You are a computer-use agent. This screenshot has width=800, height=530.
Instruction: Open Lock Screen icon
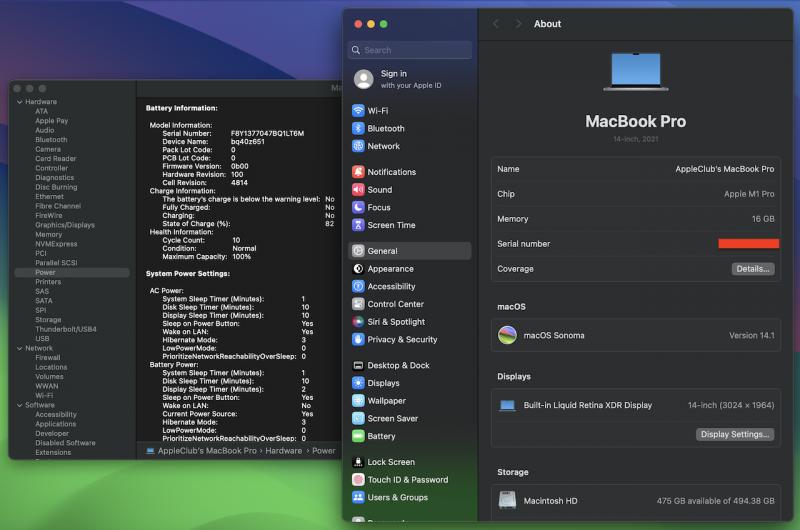point(358,462)
